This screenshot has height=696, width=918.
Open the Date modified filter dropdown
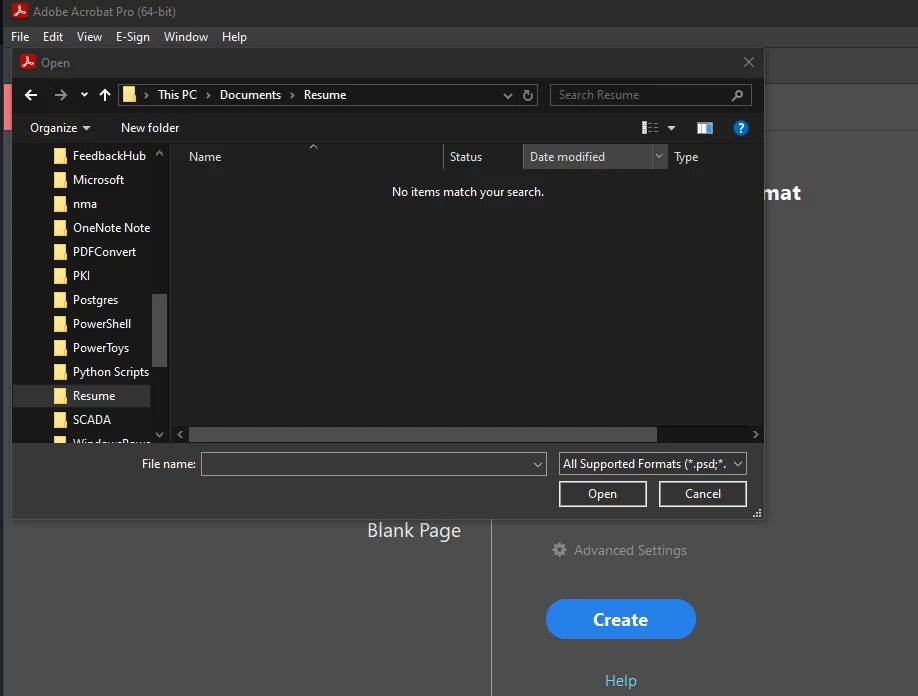click(659, 156)
